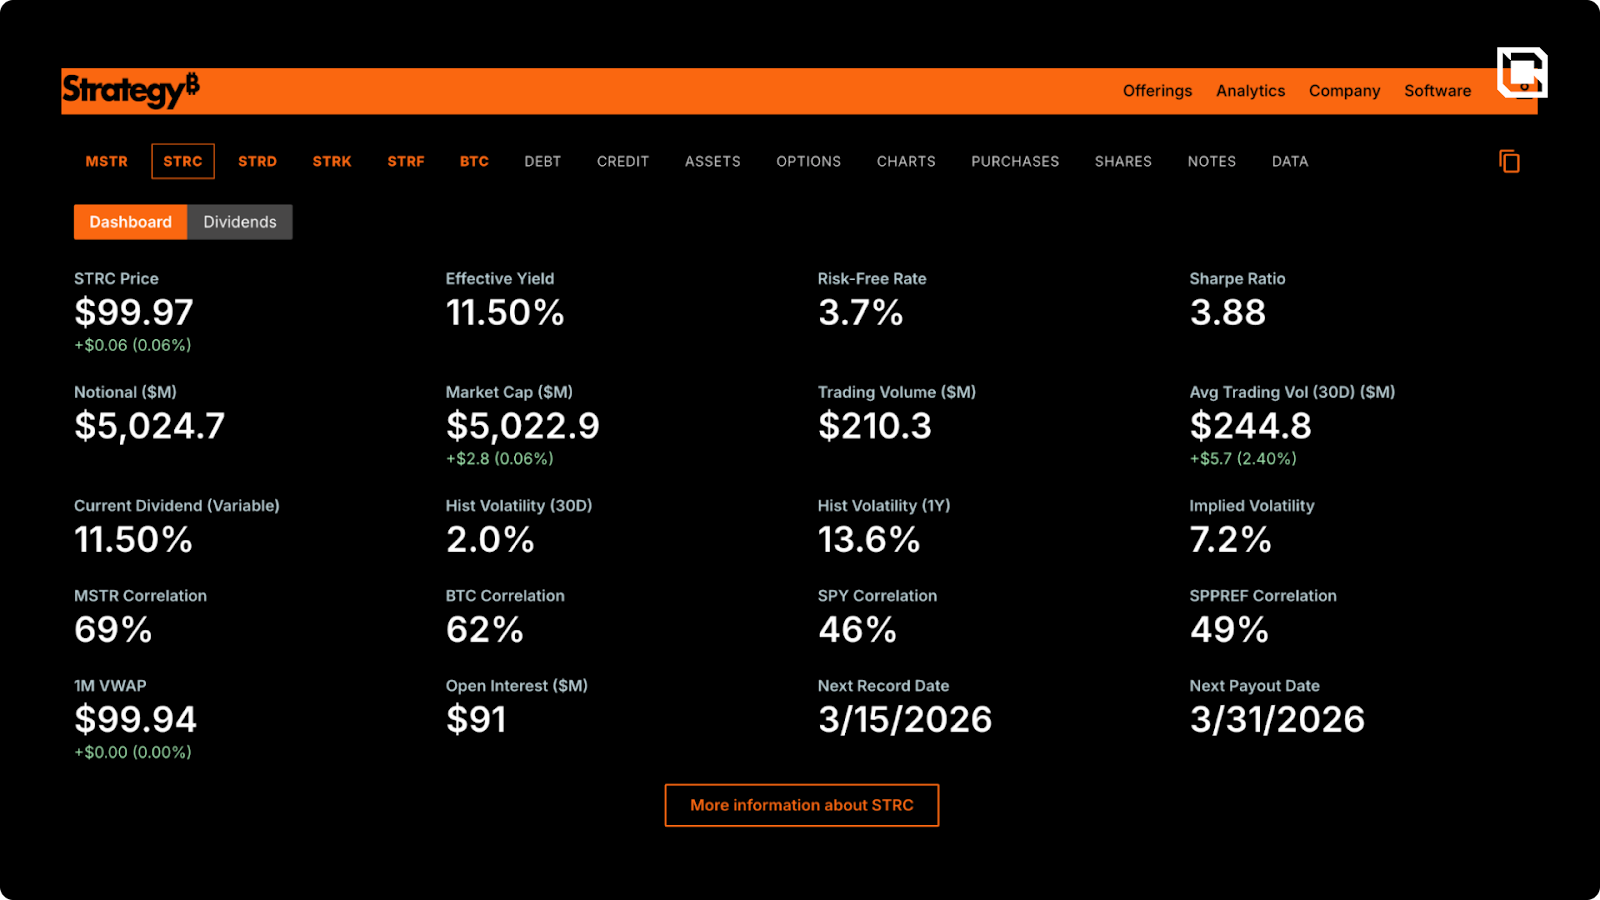Click the Trading Volume value $210.3
The width and height of the screenshot is (1600, 900).
coord(875,426)
